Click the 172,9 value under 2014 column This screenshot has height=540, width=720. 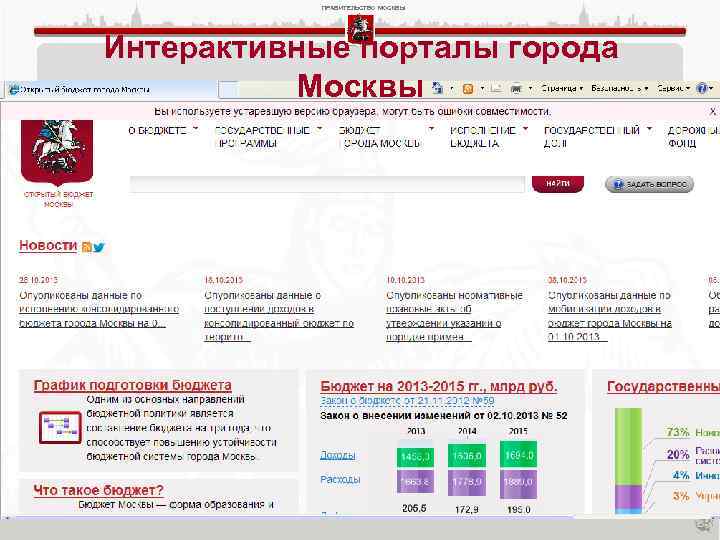click(x=467, y=509)
